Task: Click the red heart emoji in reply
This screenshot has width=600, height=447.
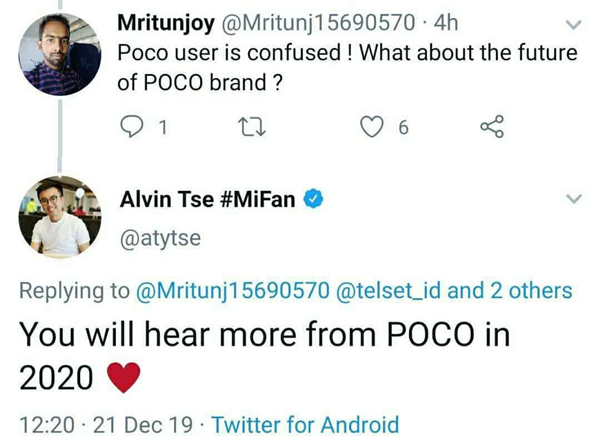Action: tap(123, 377)
